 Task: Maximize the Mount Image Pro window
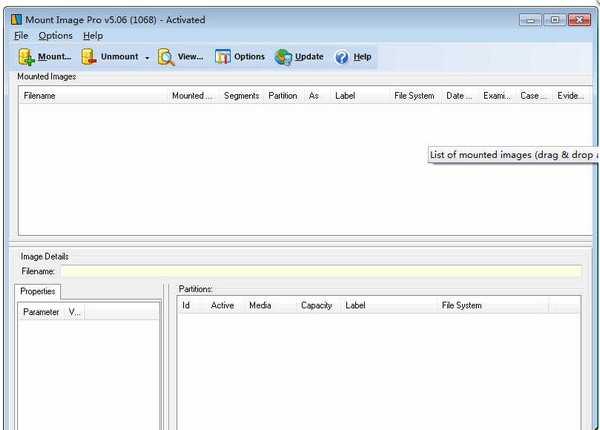pos(555,20)
